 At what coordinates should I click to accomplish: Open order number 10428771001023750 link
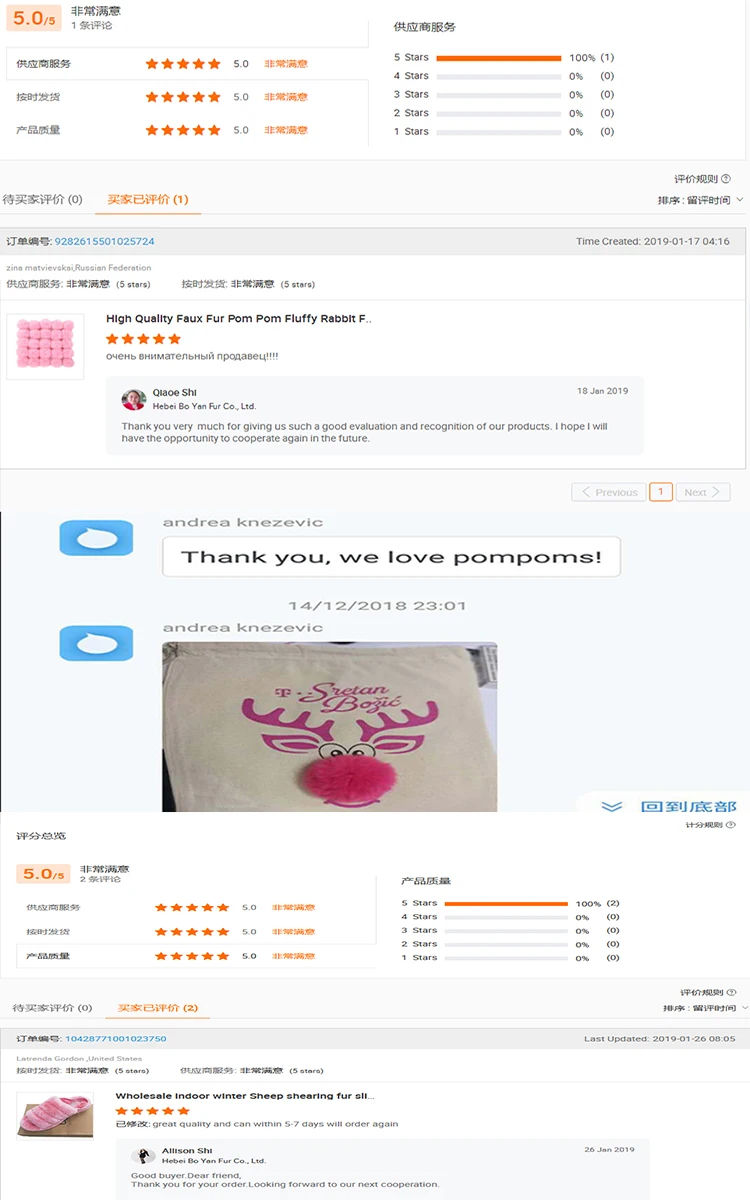116,1039
